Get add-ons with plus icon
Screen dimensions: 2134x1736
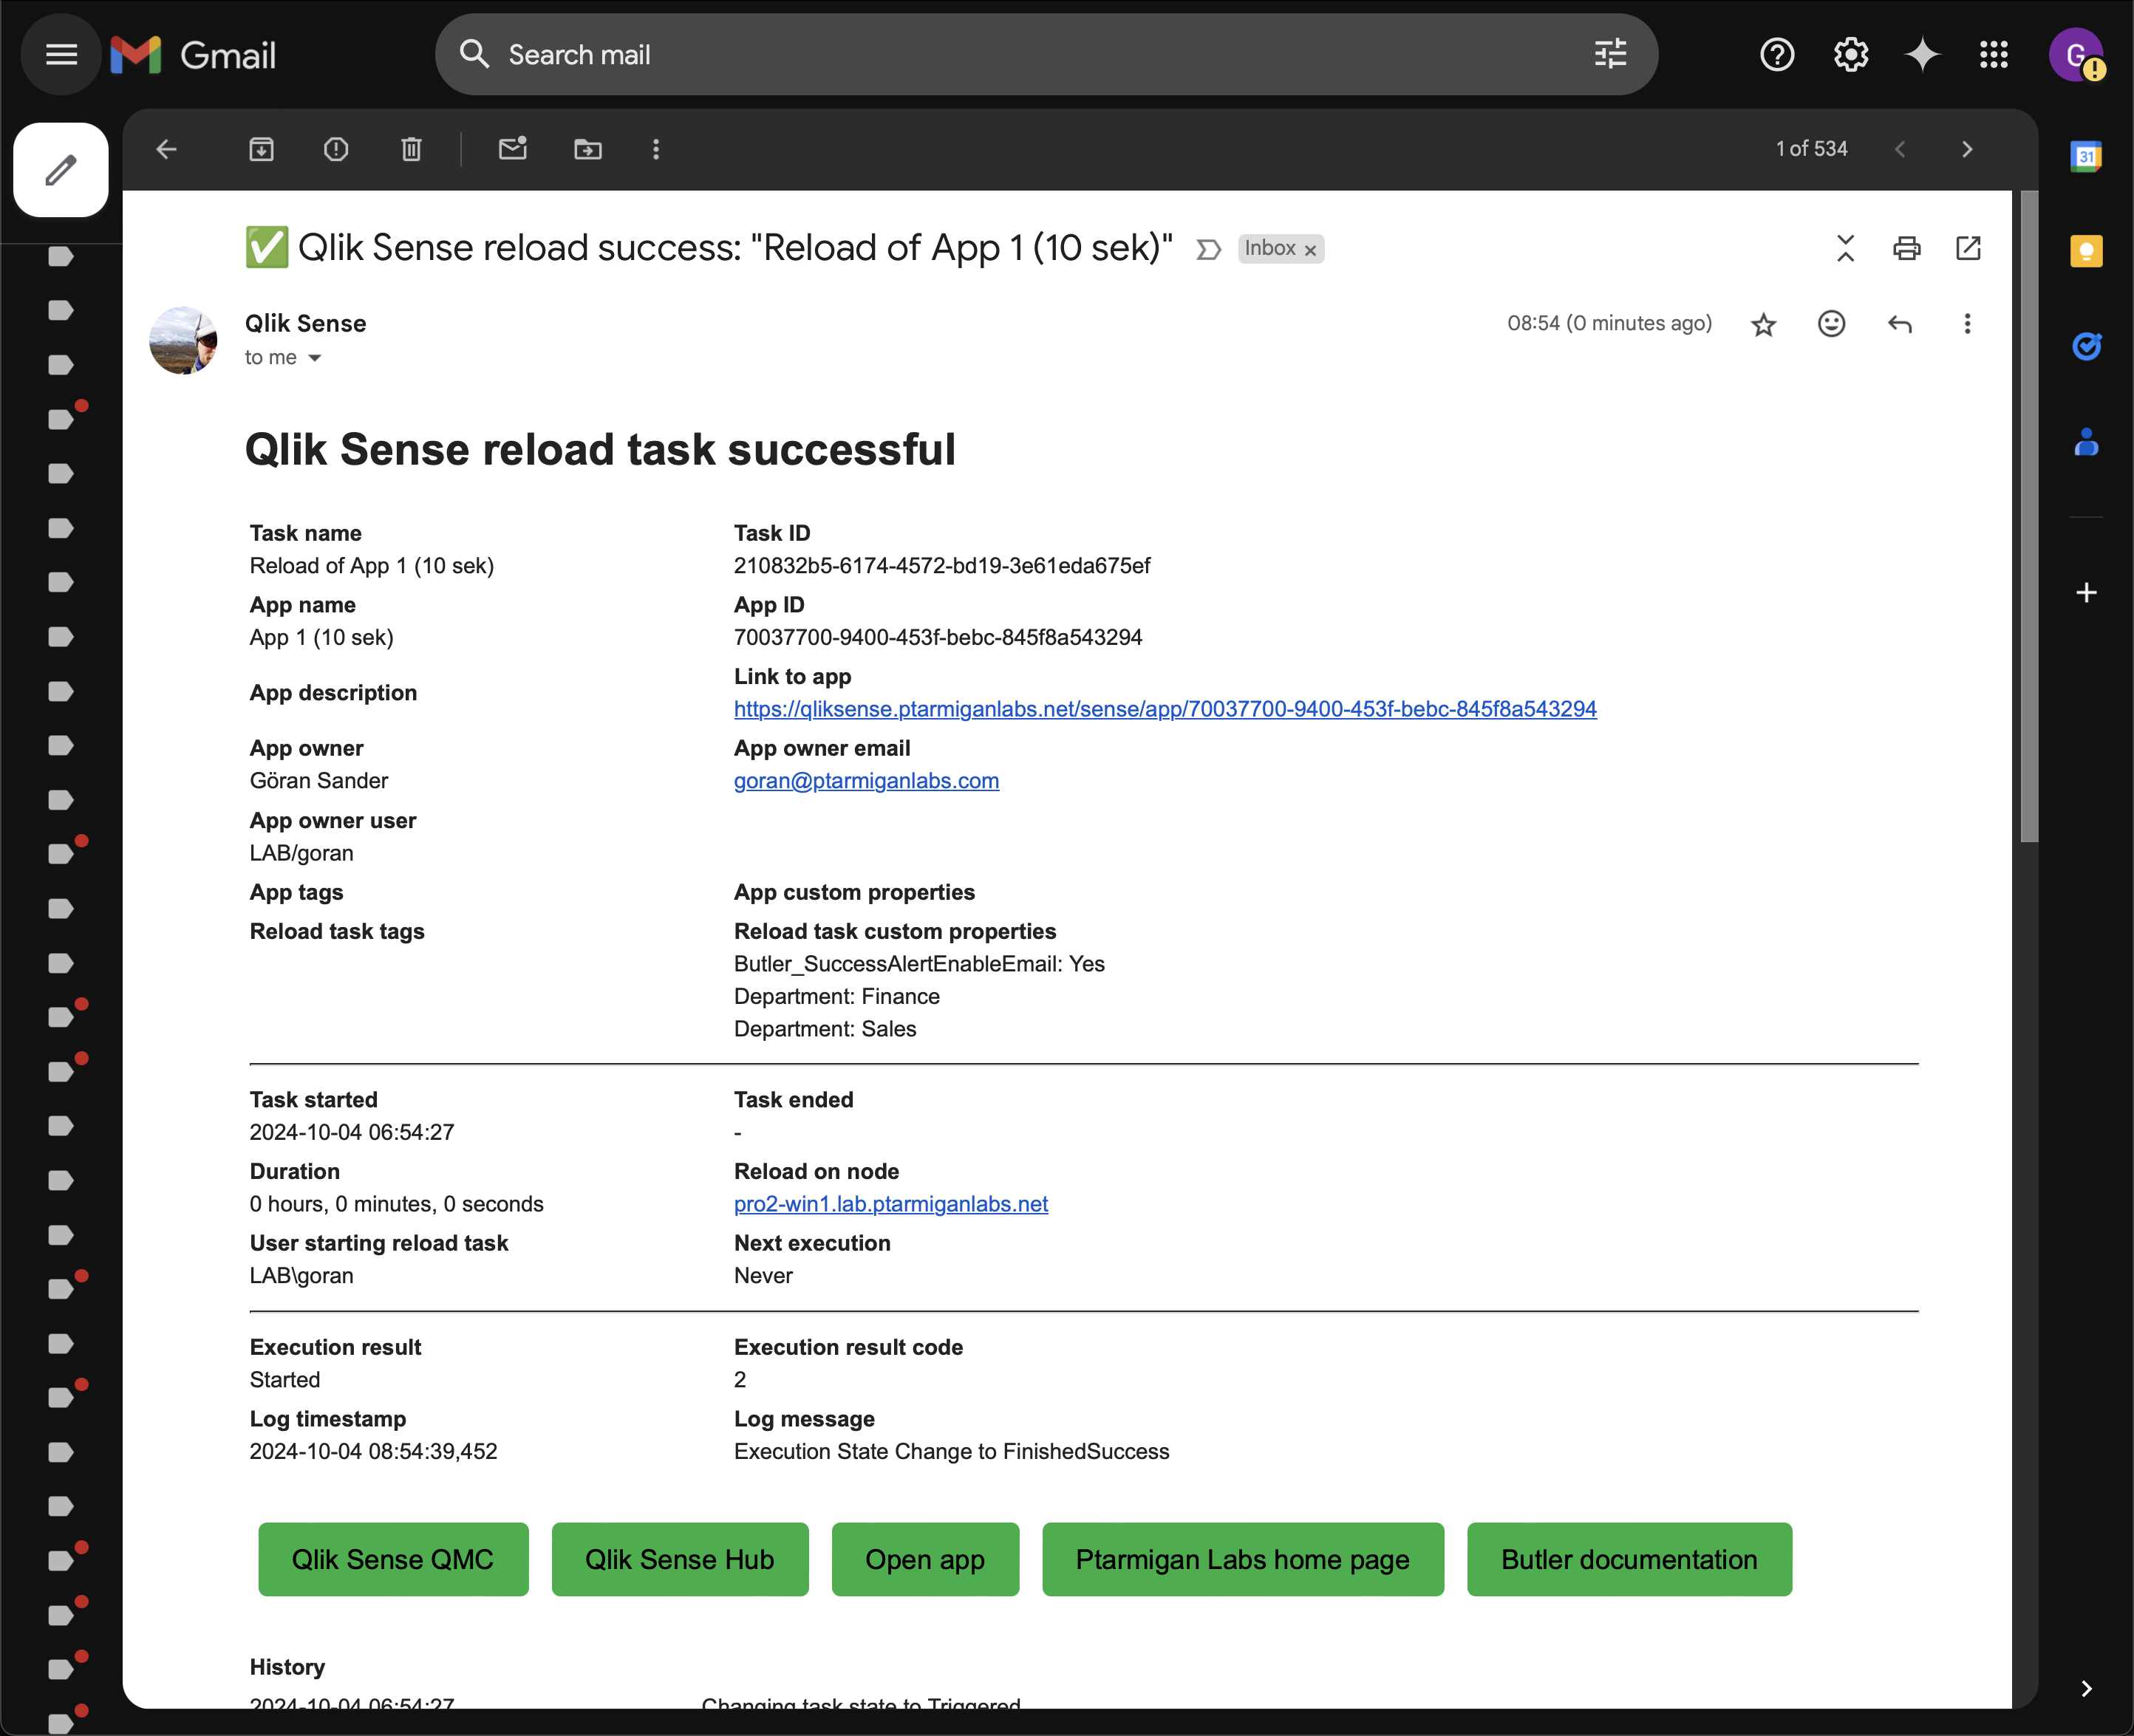(x=2086, y=593)
